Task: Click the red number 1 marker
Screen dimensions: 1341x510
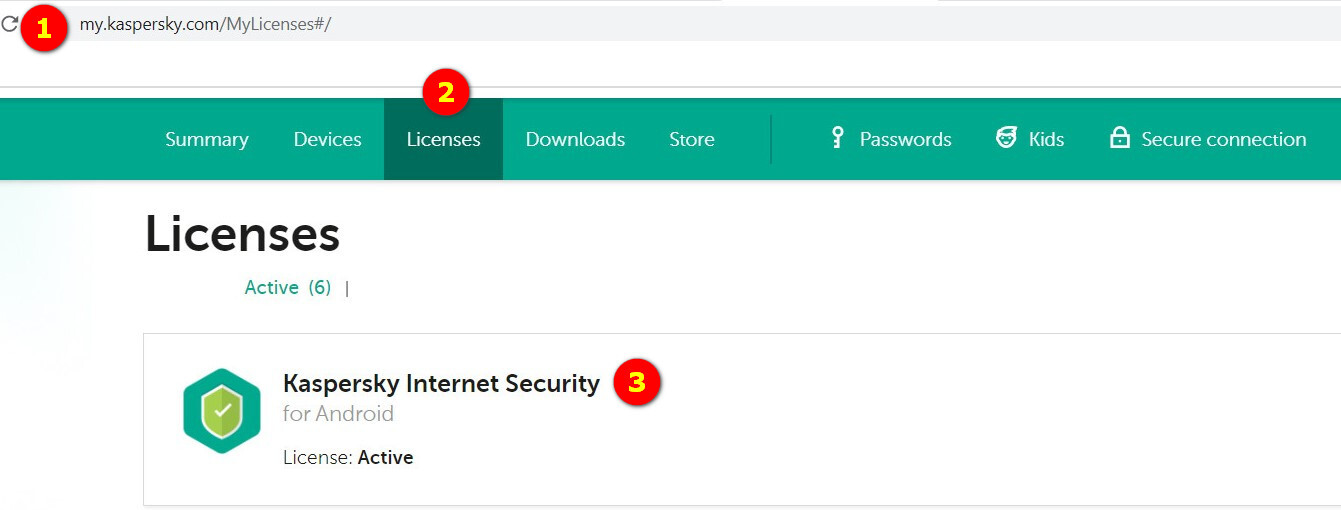Action: (42, 28)
